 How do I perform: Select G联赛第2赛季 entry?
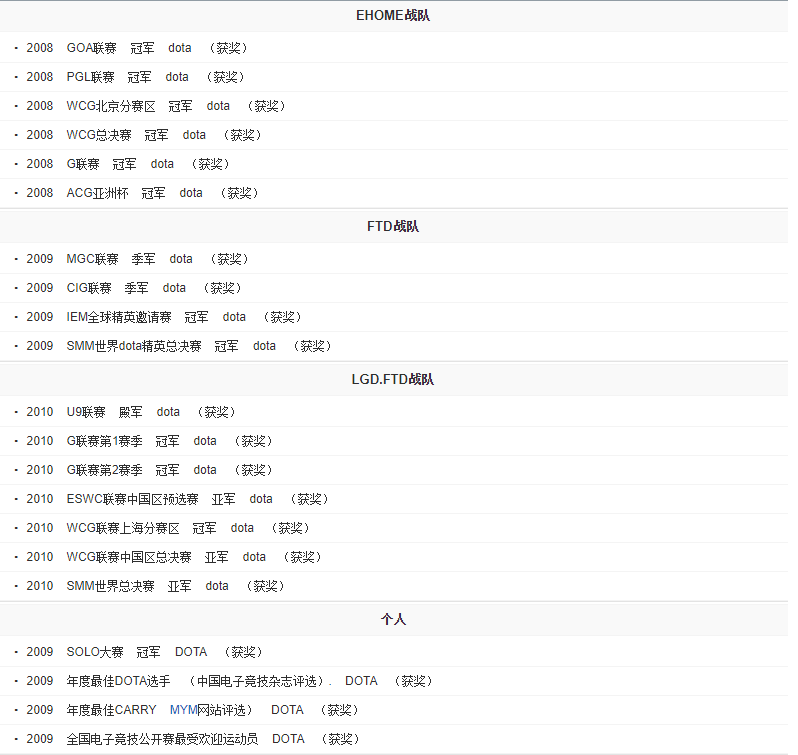[105, 470]
